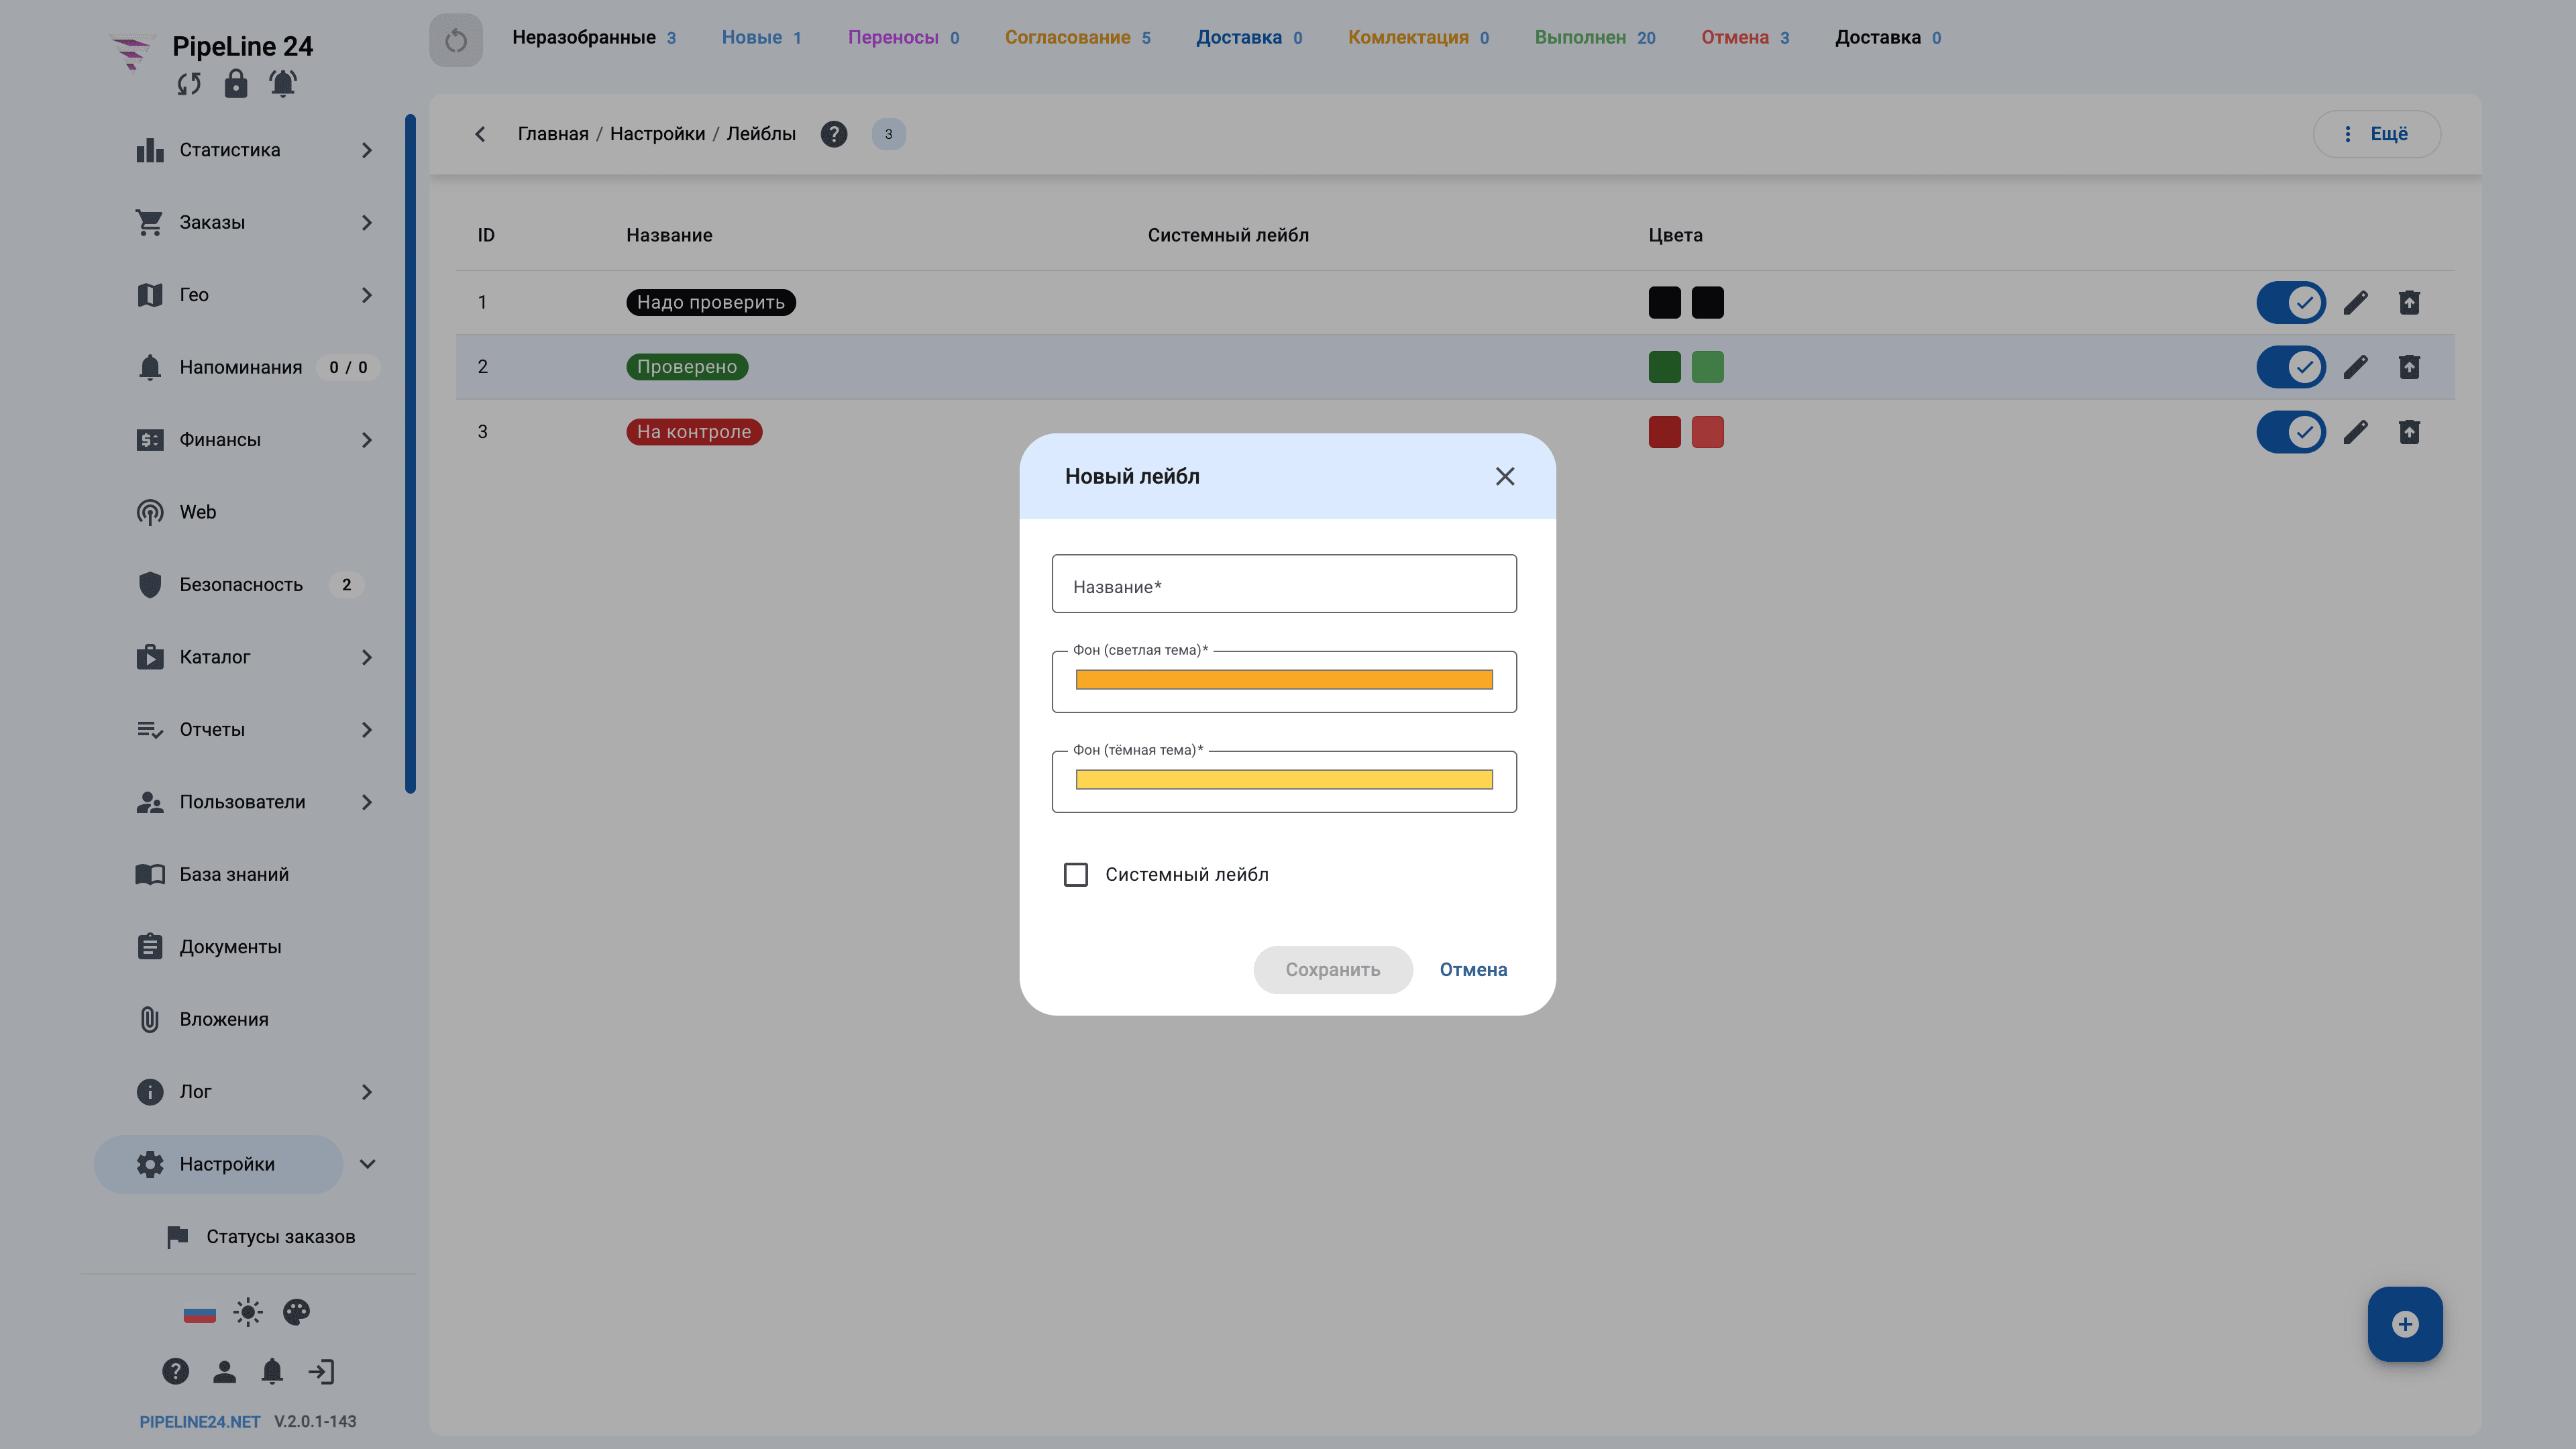2576x1449 pixels.
Task: Collapse the Настройки section chevron
Action: [367, 1164]
